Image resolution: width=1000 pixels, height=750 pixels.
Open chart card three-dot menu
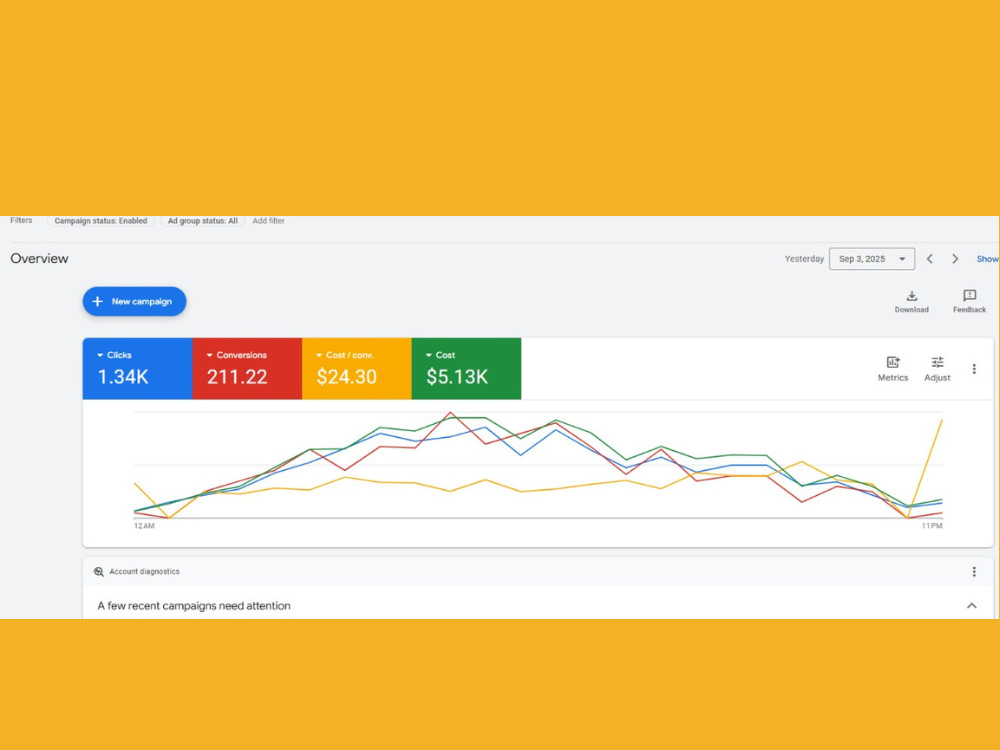974,369
